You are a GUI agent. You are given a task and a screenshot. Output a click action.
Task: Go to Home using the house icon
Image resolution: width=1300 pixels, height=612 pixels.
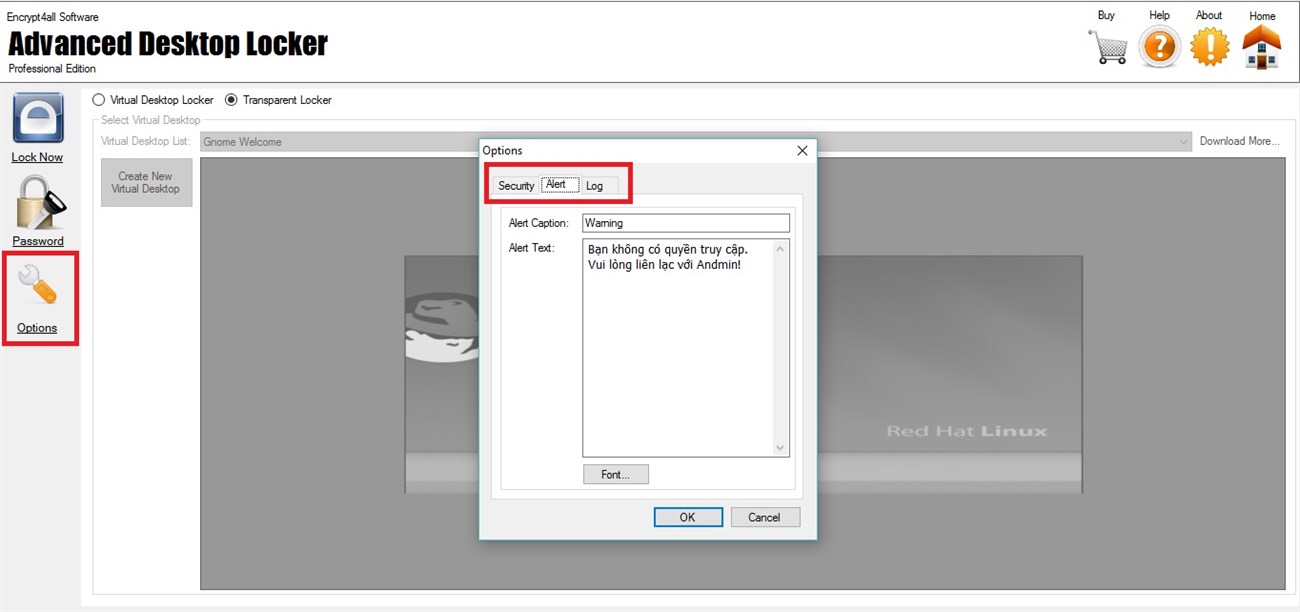pyautogui.click(x=1261, y=45)
